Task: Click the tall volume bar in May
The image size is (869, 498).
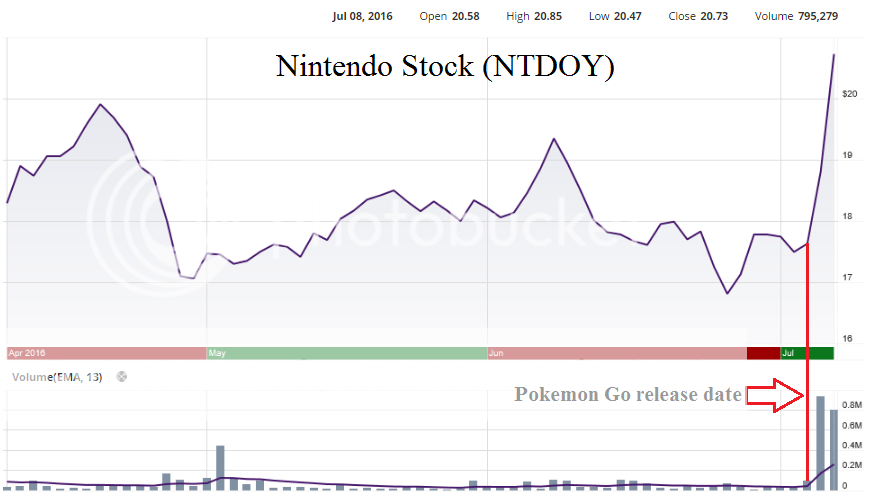Action: click(x=220, y=467)
